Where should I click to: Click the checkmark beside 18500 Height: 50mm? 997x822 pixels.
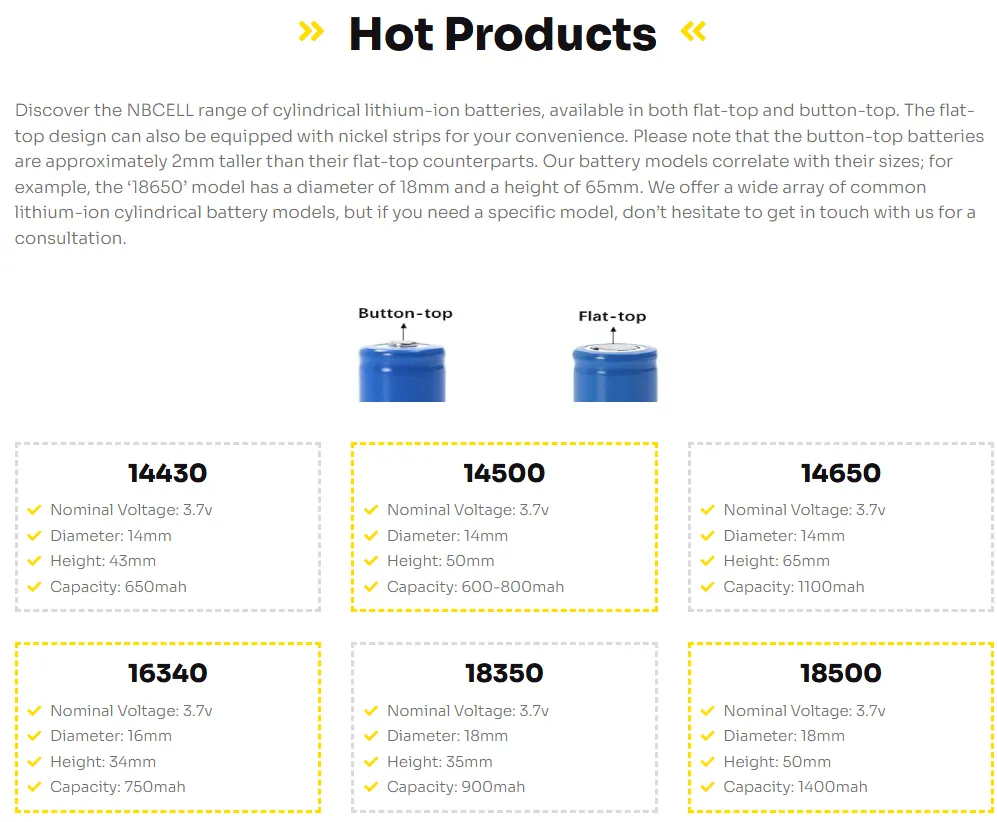[708, 762]
